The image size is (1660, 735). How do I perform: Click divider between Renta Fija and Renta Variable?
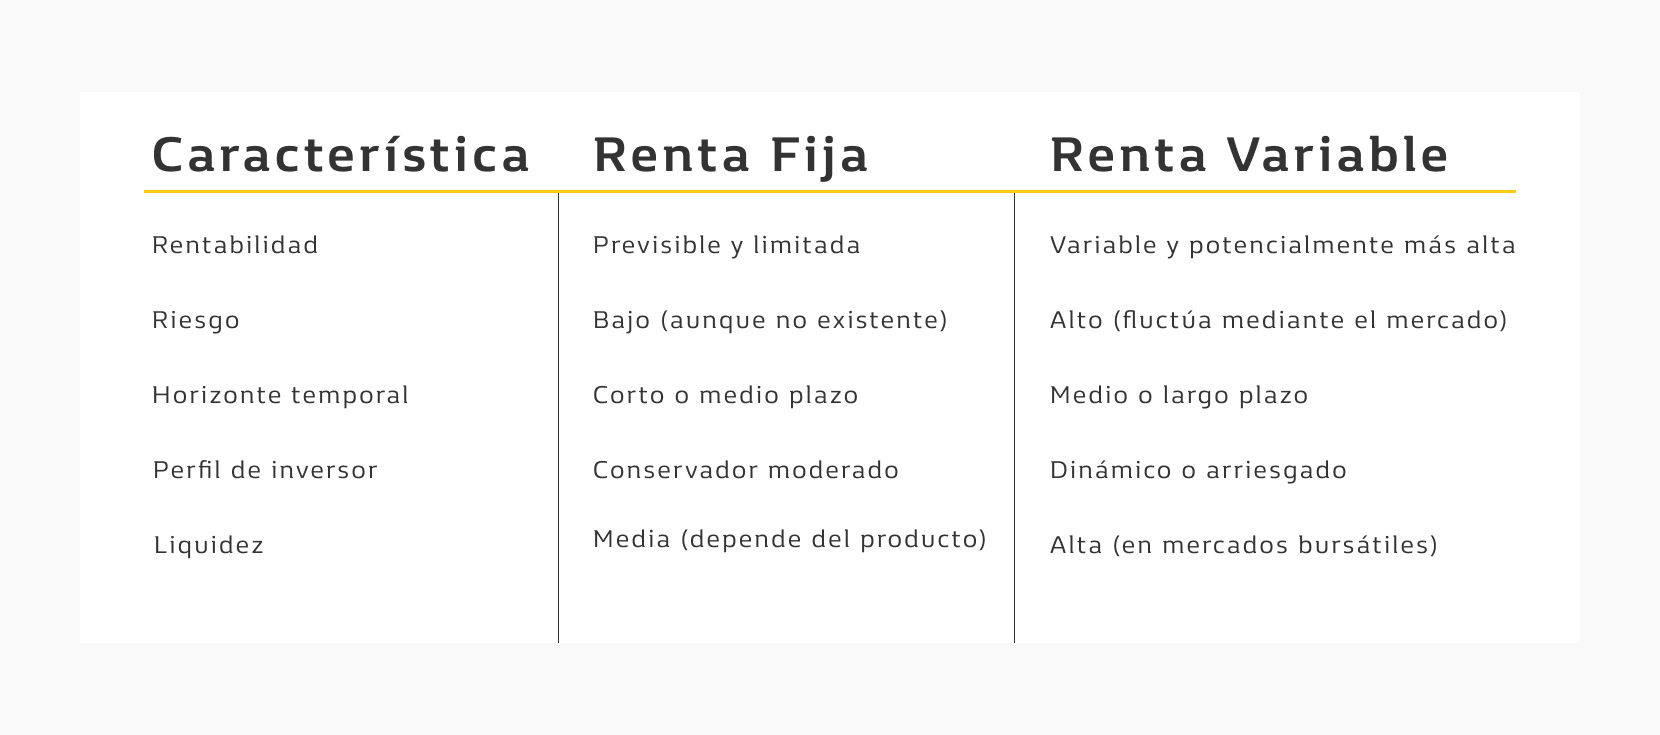(x=1014, y=420)
